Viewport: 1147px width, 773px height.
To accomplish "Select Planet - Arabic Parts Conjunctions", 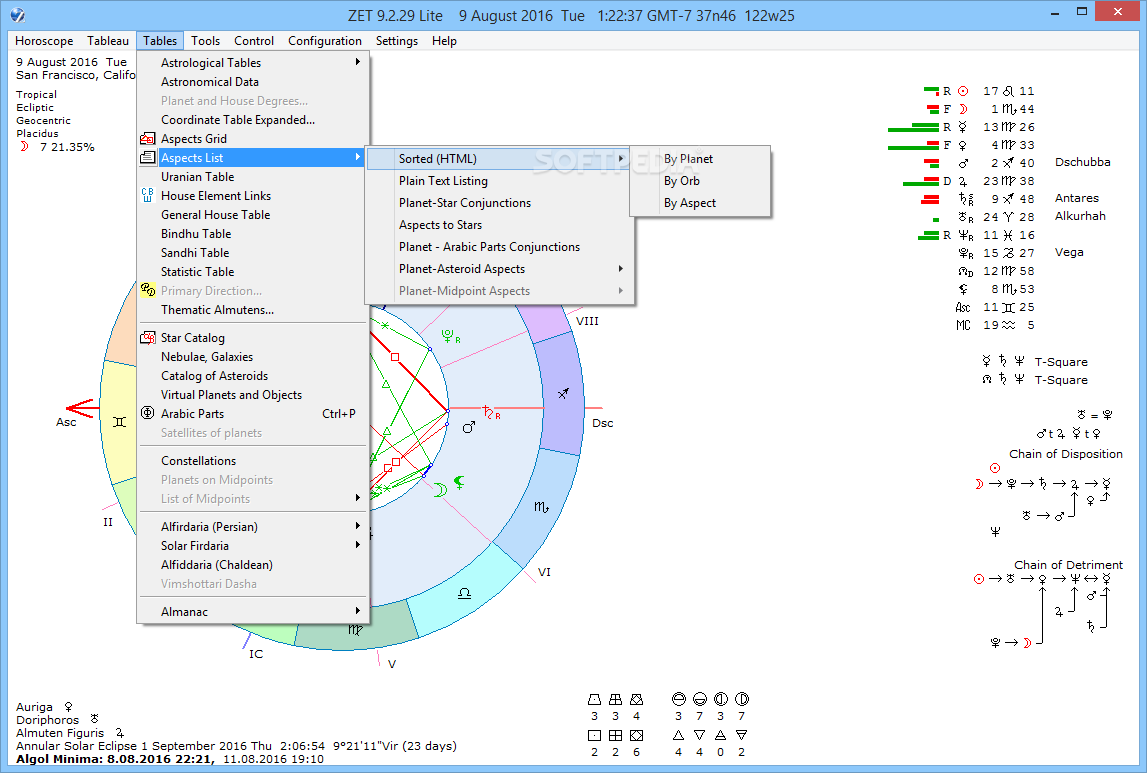I will (499, 246).
